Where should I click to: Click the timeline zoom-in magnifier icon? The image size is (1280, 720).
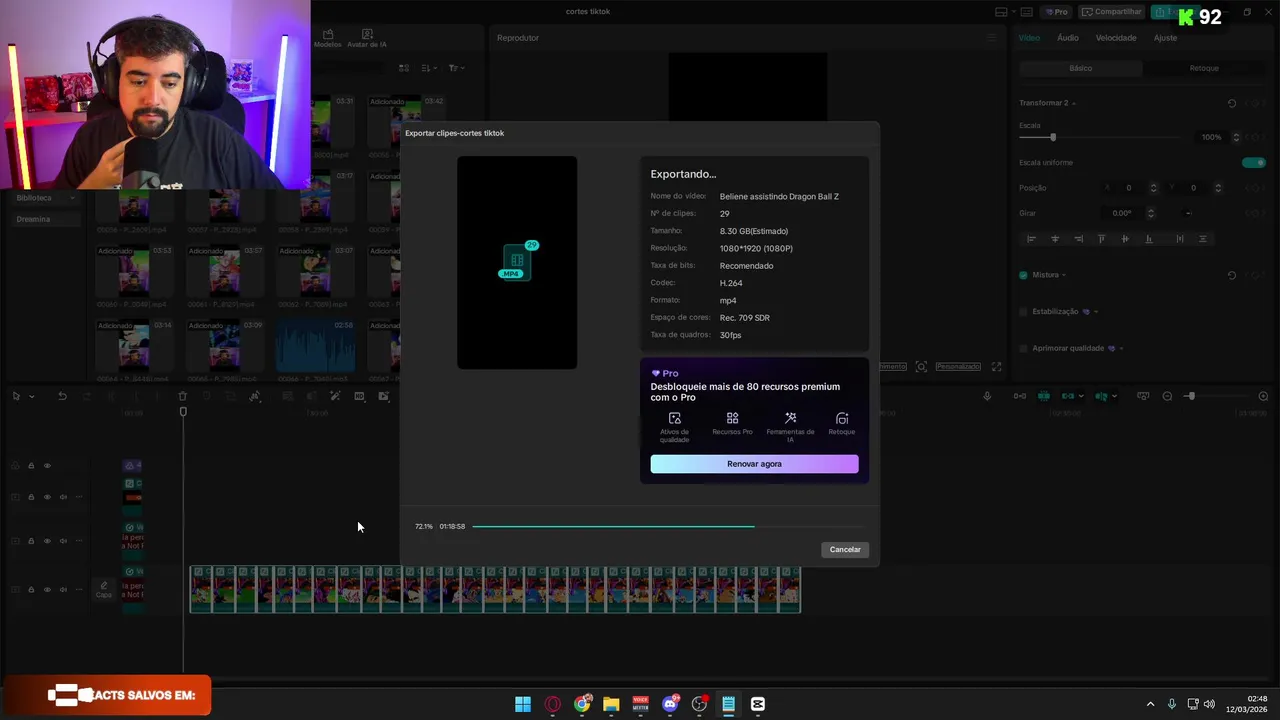pos(1263,396)
